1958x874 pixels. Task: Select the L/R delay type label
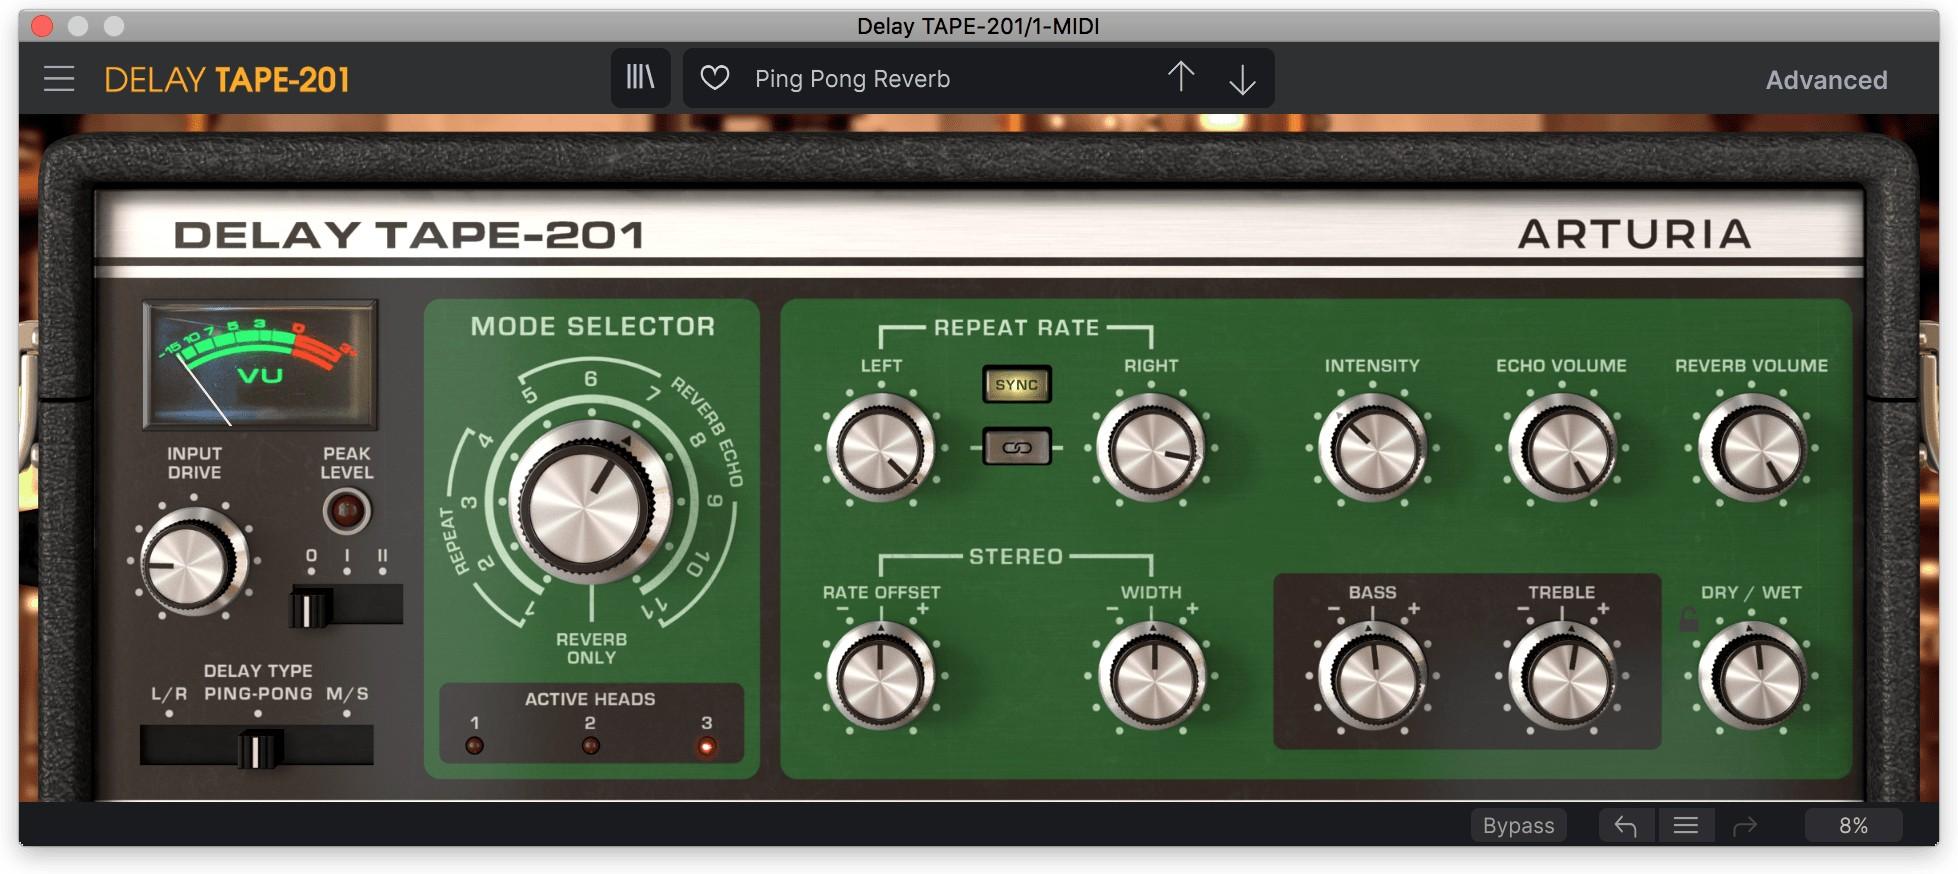169,694
